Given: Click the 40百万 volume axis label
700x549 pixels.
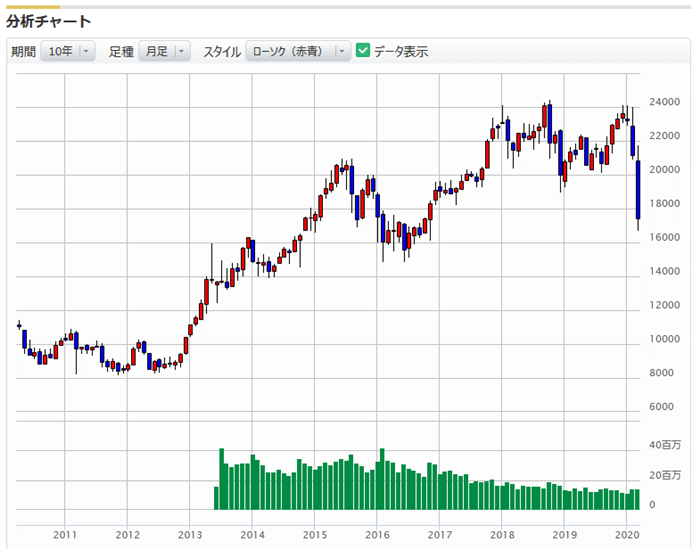Looking at the screenshot, I should 666,445.
